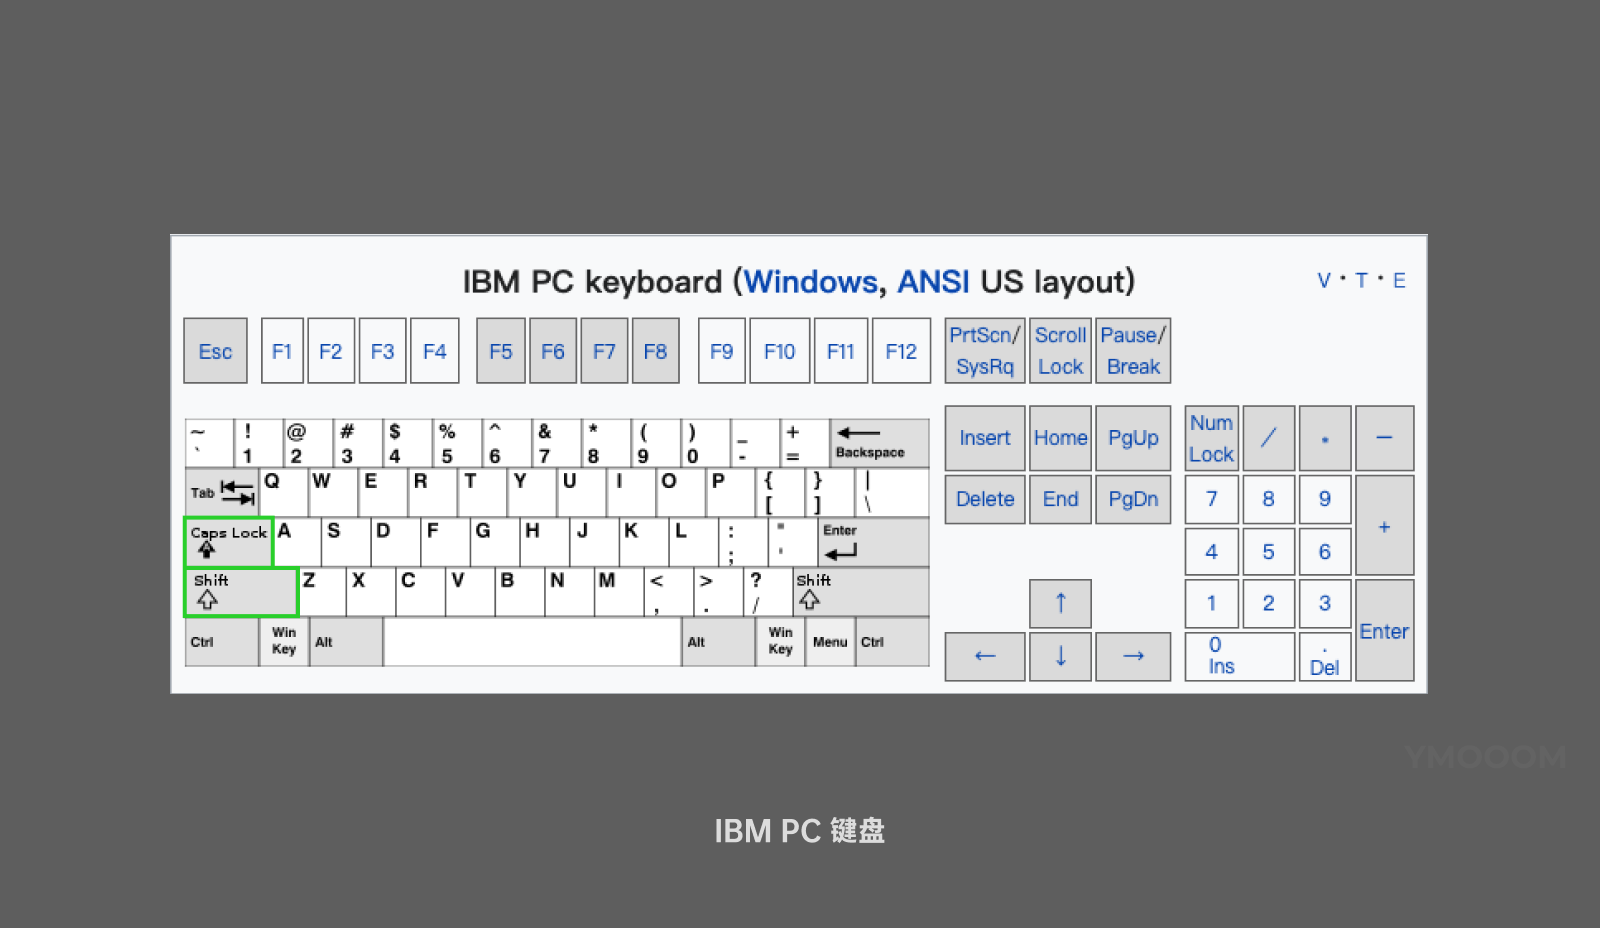The image size is (1600, 928).
Task: Click the T link in the template corner
Action: click(1361, 281)
